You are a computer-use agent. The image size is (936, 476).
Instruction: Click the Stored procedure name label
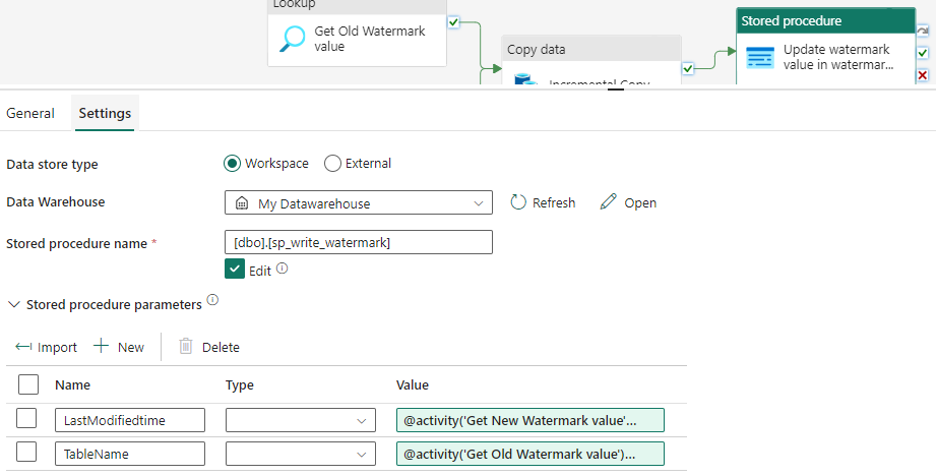click(76, 244)
